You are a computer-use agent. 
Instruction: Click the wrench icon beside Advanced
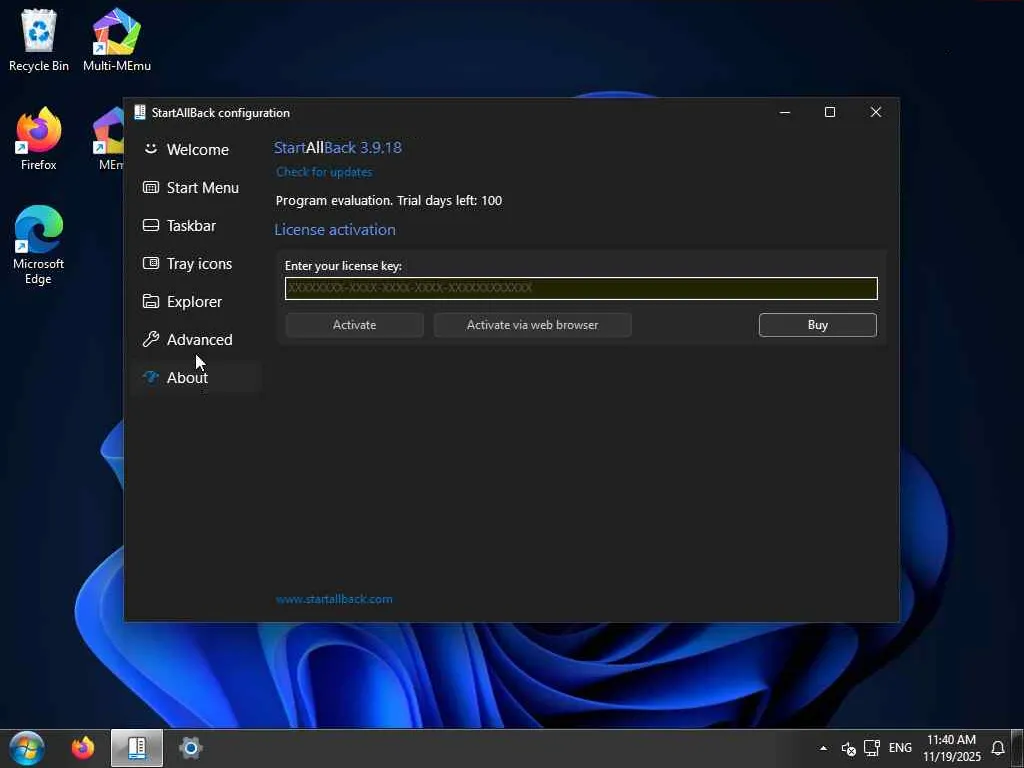151,339
